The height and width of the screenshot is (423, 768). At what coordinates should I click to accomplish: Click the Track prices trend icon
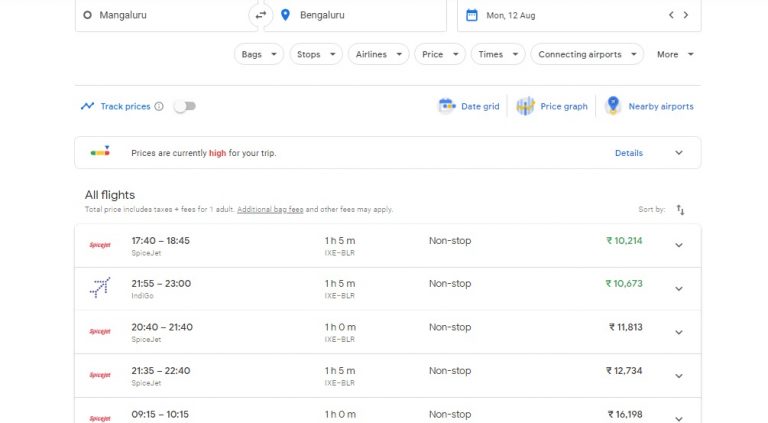tap(87, 106)
